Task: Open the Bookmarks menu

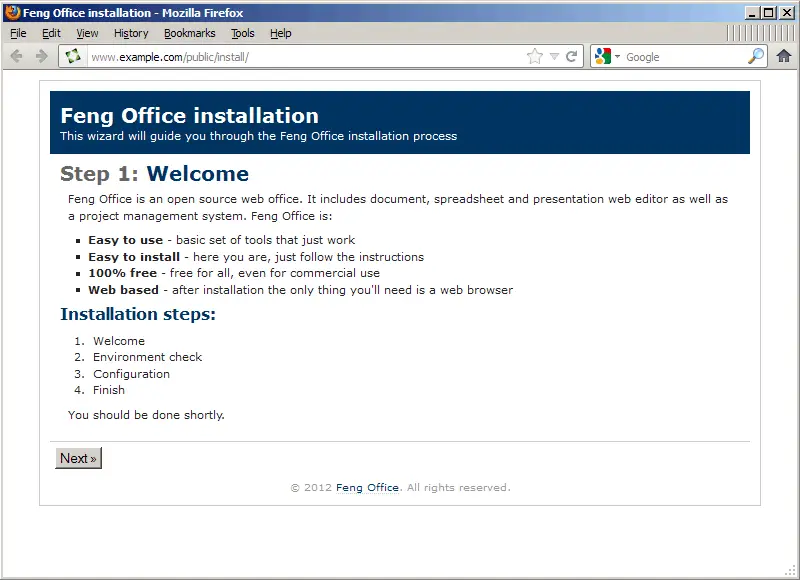Action: [190, 33]
